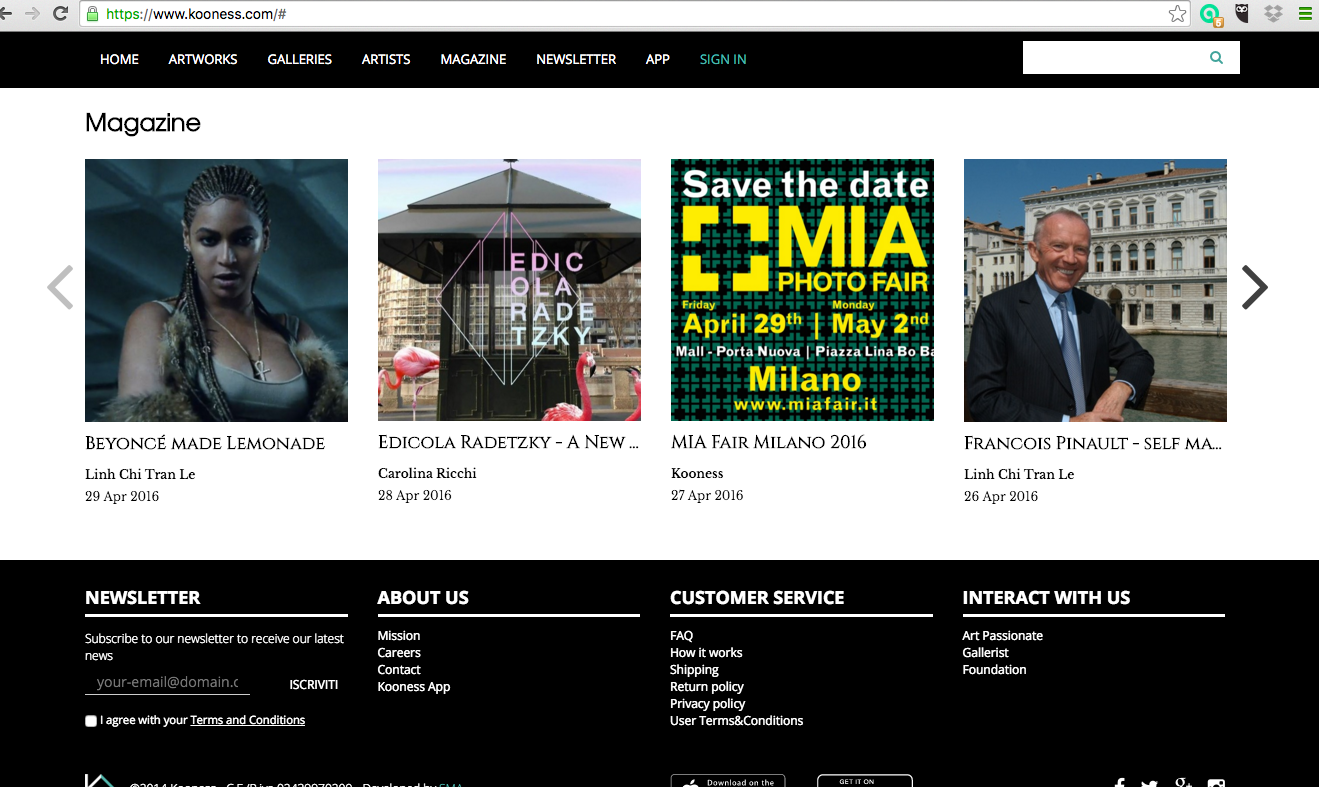Image resolution: width=1319 pixels, height=787 pixels.
Task: Click the date 26 Apr 2016
Action: tap(1001, 496)
